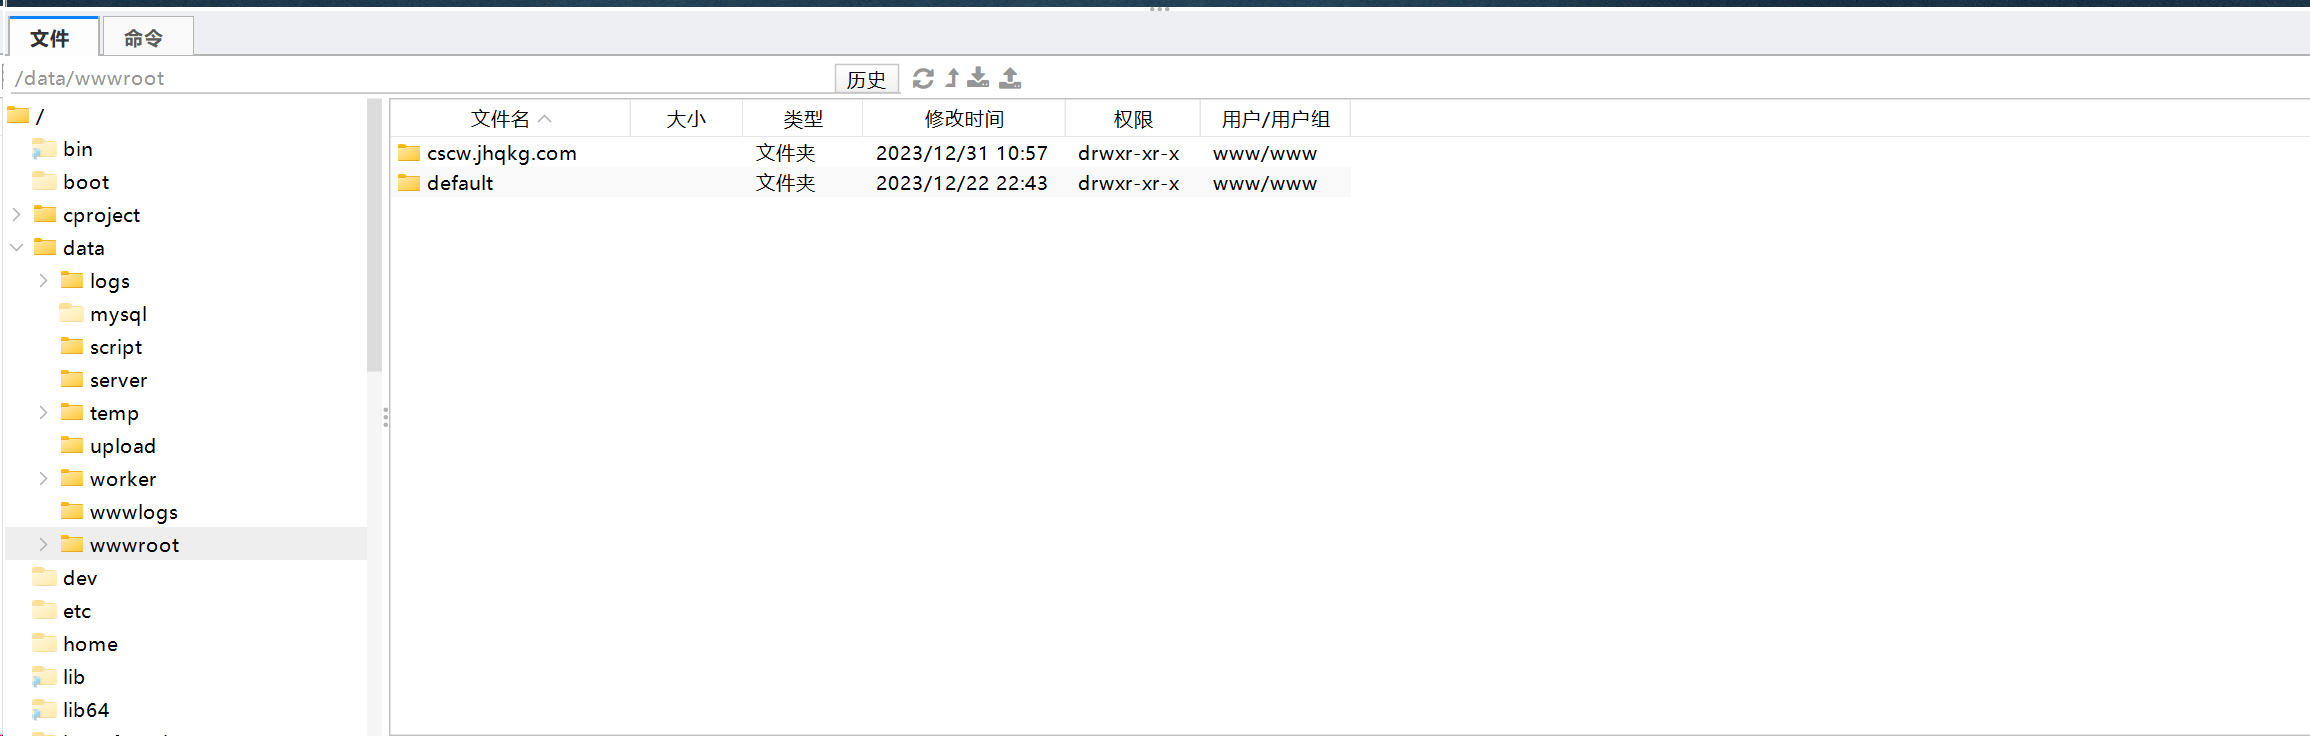The image size is (2310, 736).
Task: Select the worker folder in tree
Action: (x=108, y=479)
